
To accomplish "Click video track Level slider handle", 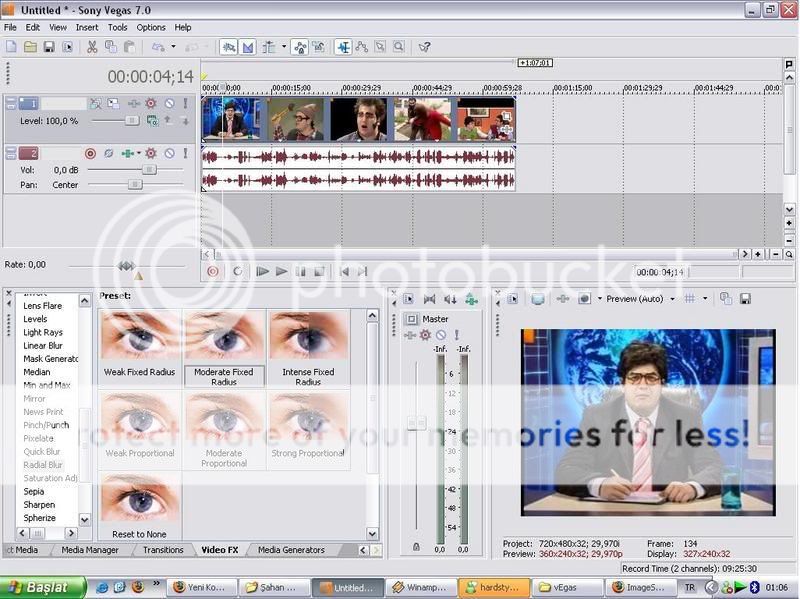I will (x=132, y=120).
